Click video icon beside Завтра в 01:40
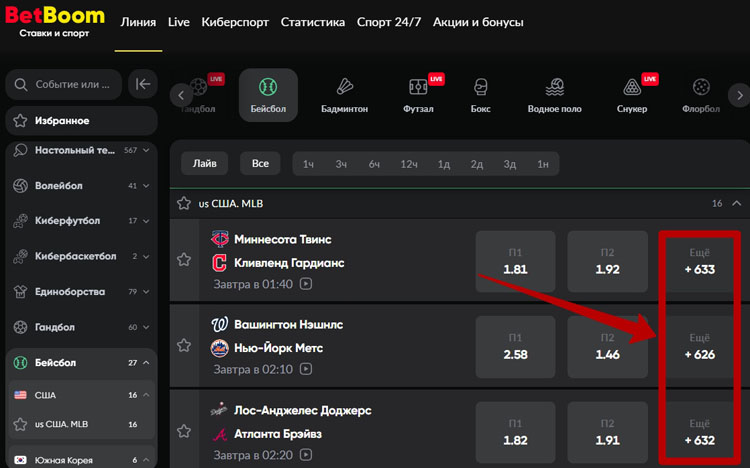This screenshot has width=750, height=468. click(x=306, y=284)
